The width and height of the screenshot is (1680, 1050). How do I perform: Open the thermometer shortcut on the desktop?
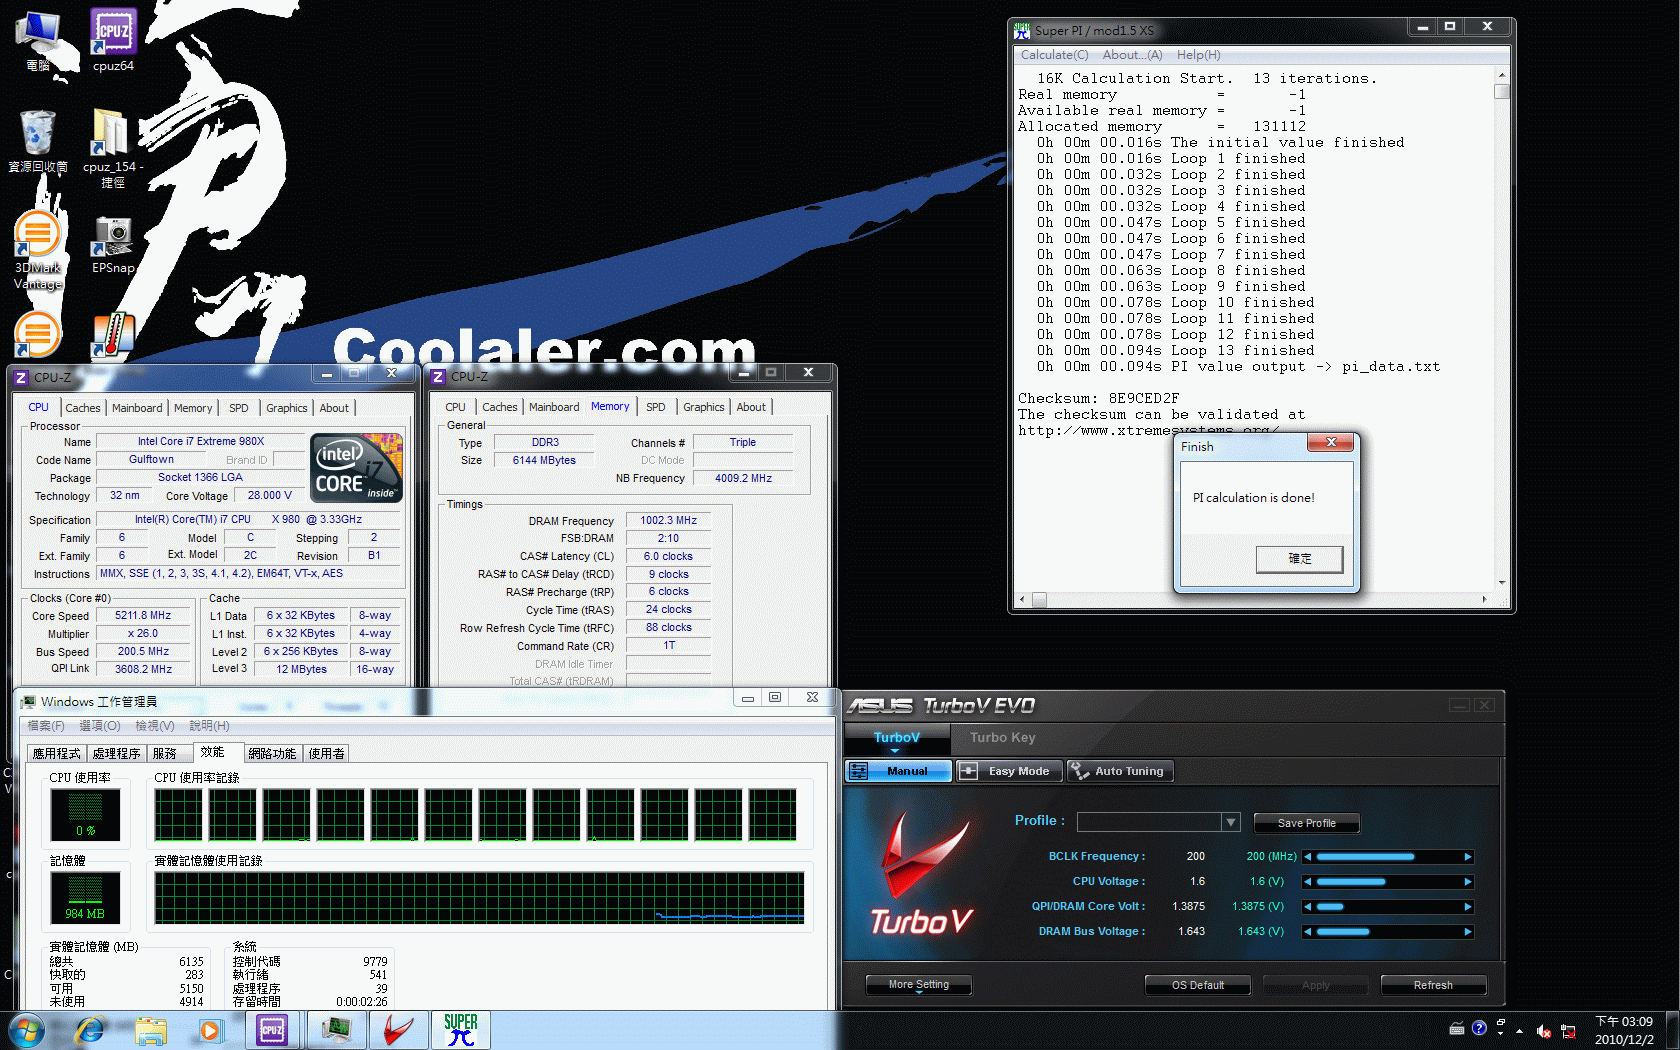tap(113, 337)
